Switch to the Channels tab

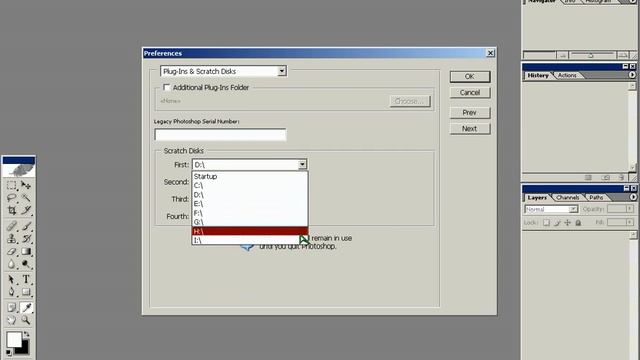568,198
